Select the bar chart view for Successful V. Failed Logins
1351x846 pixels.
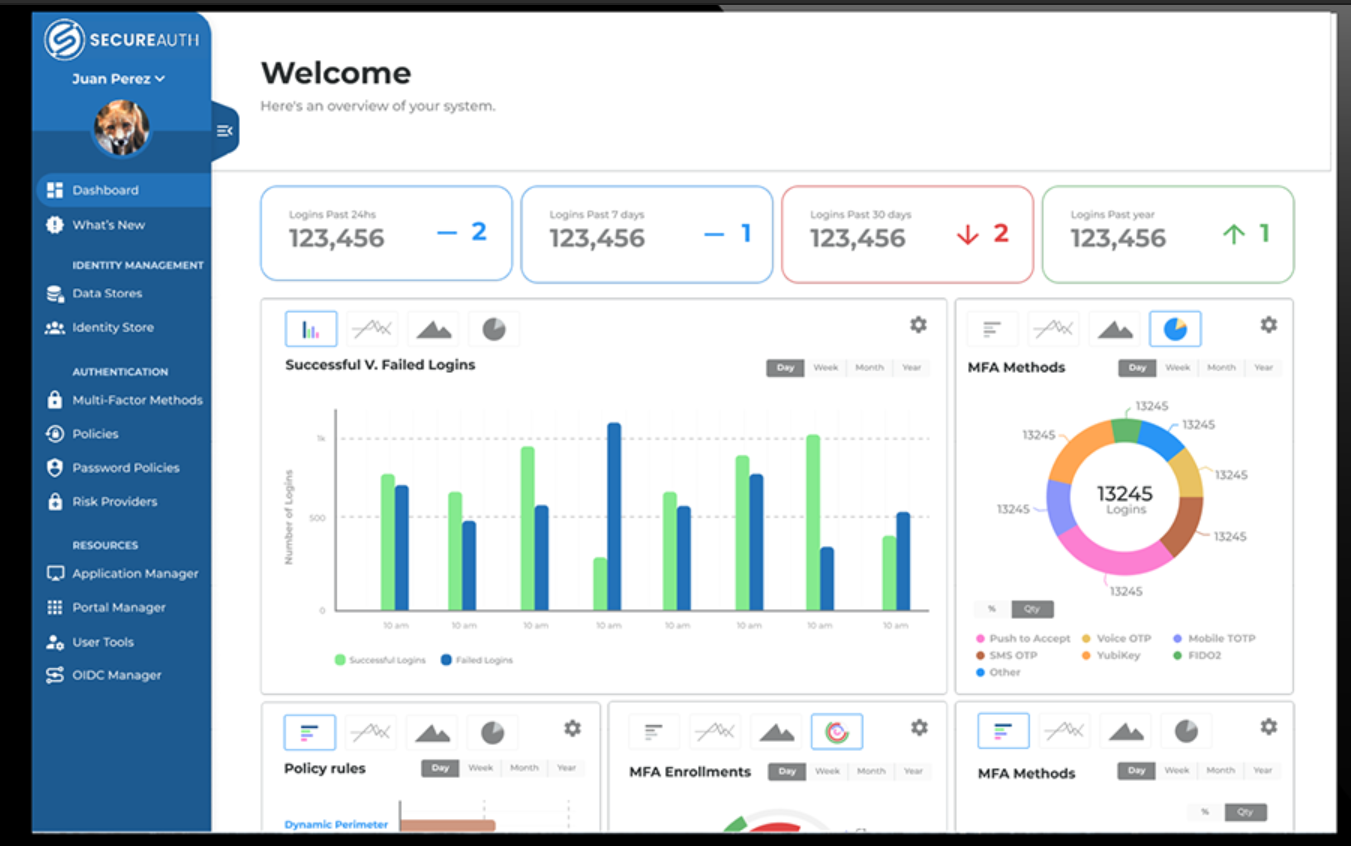(310, 328)
